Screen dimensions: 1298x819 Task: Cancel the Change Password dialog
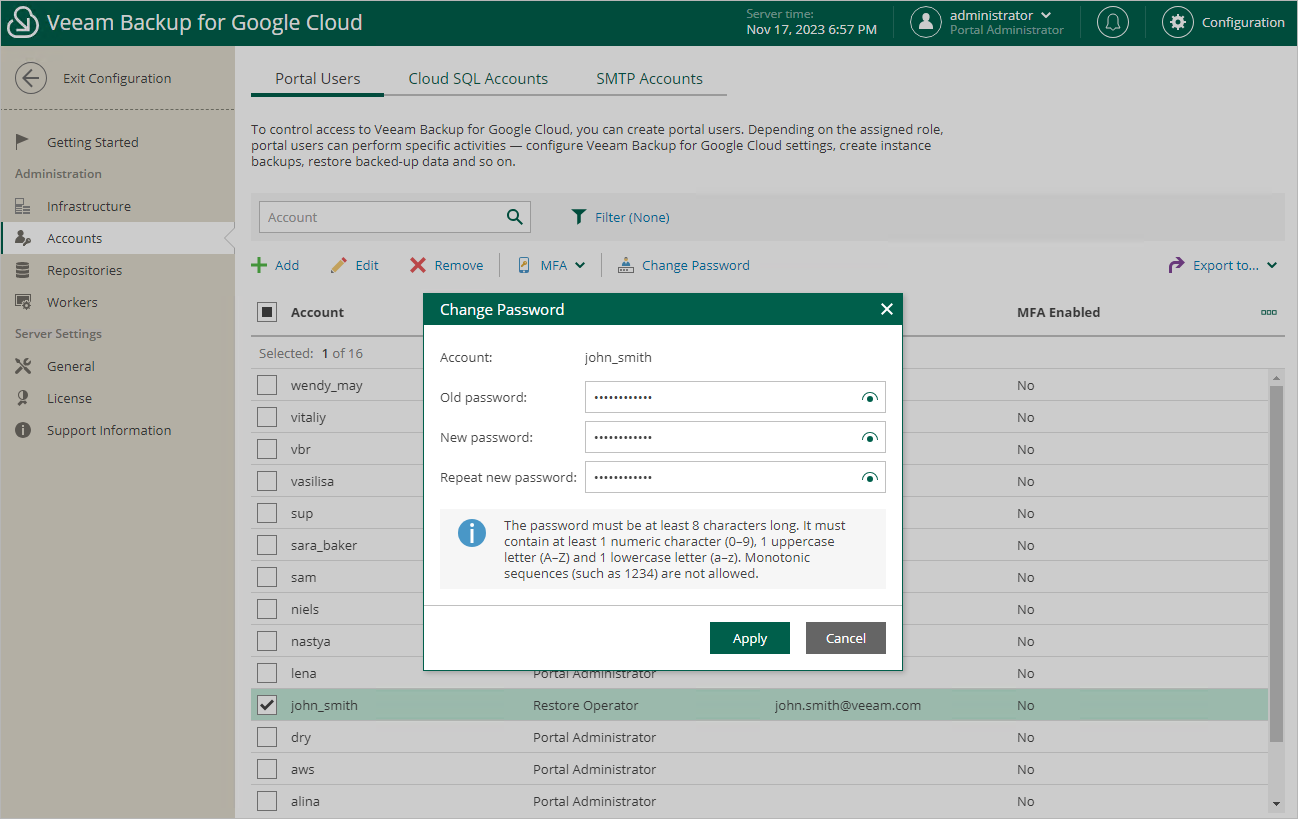pyautogui.click(x=845, y=638)
